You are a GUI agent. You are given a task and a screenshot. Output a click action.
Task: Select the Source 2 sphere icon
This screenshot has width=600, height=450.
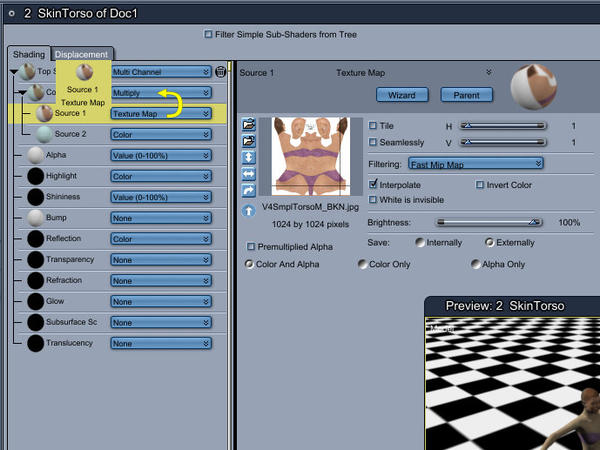[x=44, y=134]
